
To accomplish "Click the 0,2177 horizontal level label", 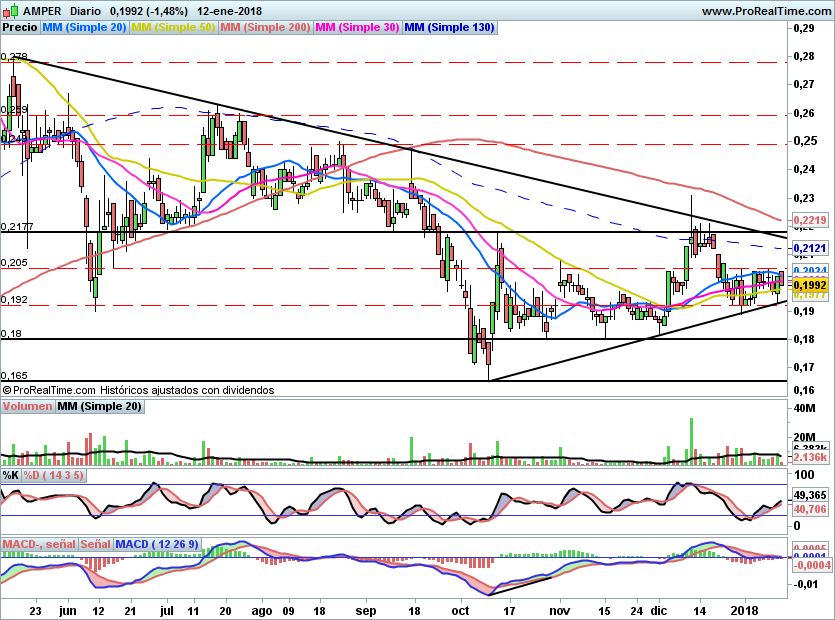I will [16, 227].
